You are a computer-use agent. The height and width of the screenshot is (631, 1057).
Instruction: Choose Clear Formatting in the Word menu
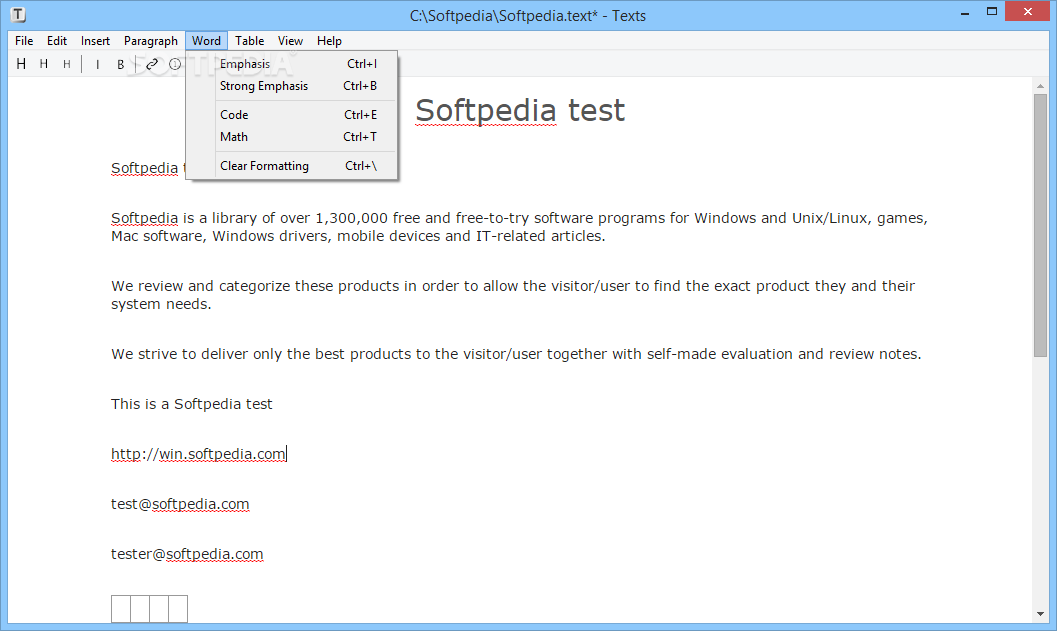(292, 166)
